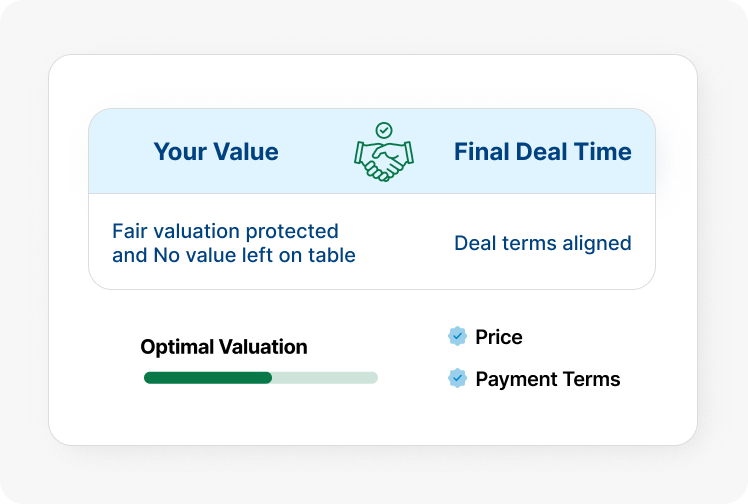Select the "Final Deal Time" column heading
The height and width of the screenshot is (504, 748).
coord(543,152)
